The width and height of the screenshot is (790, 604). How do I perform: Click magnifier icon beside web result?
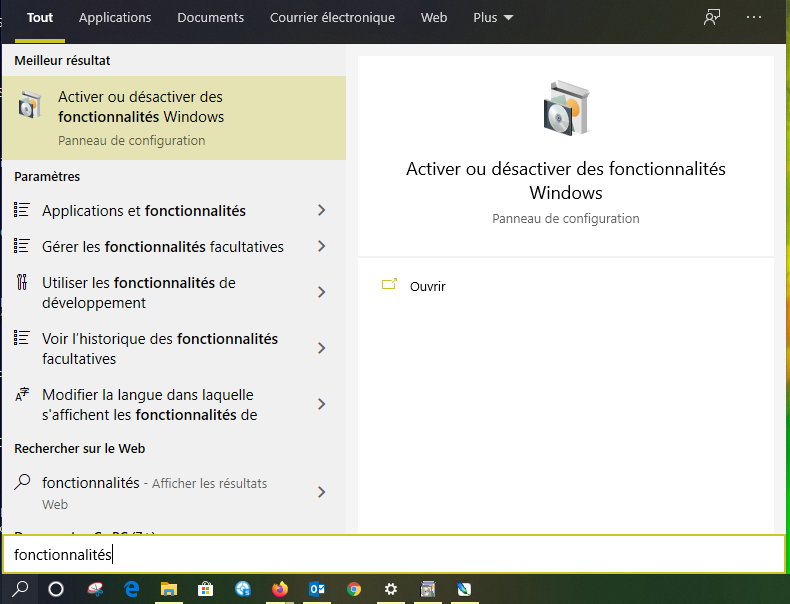22,483
